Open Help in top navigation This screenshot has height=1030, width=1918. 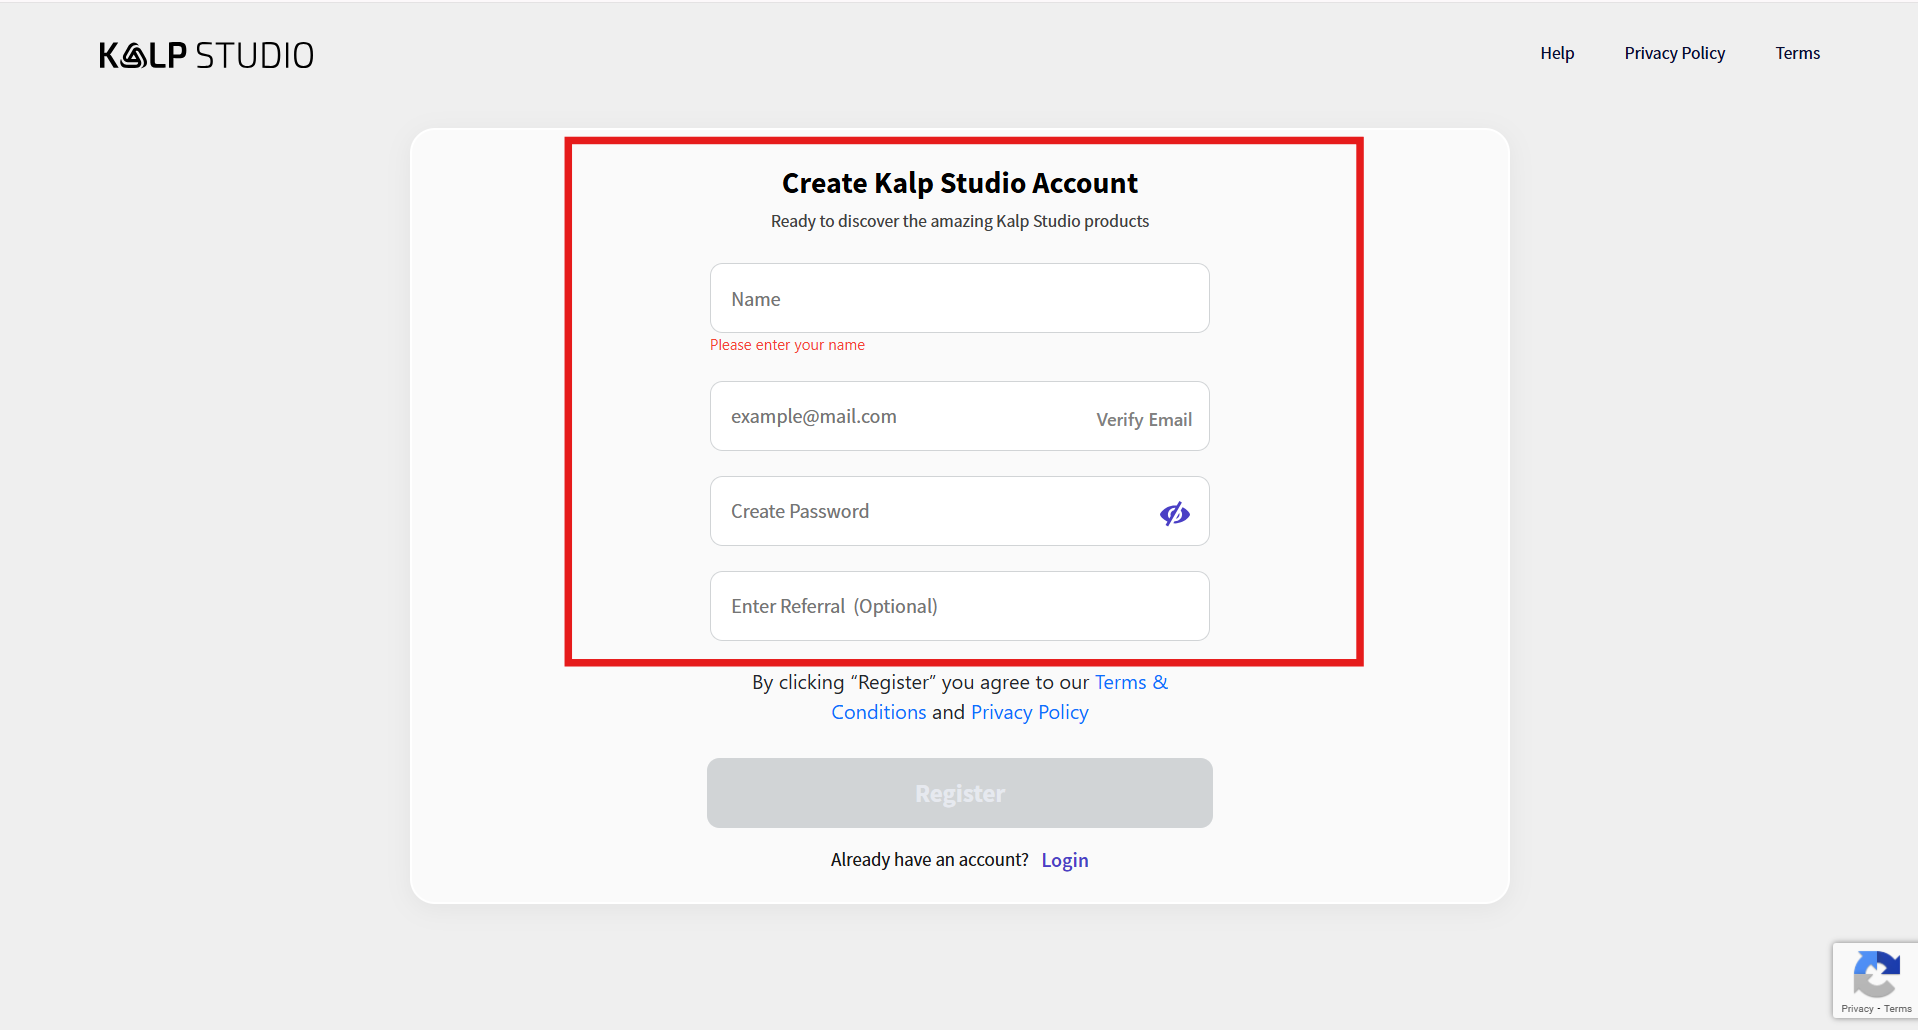[1556, 53]
